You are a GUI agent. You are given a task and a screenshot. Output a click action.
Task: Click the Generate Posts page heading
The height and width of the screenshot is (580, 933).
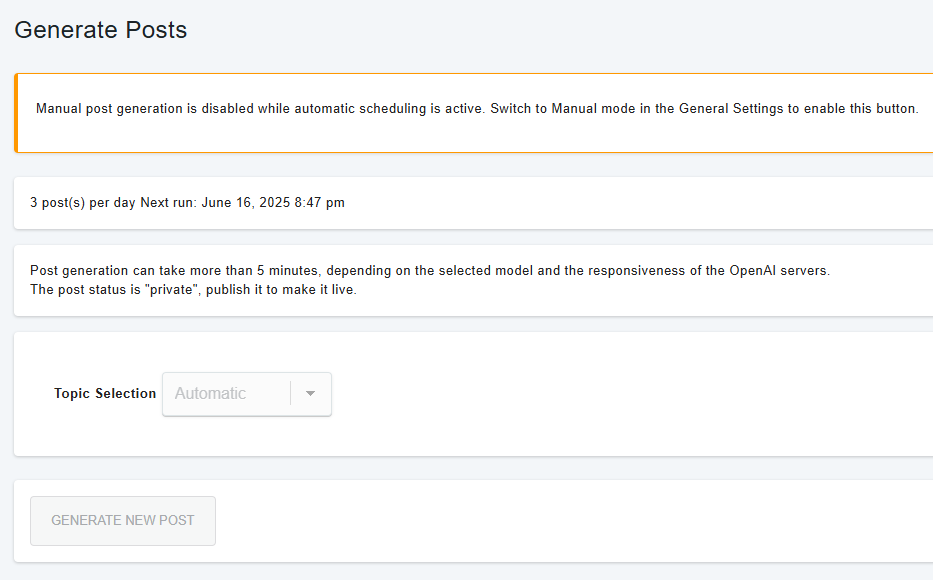point(101,30)
